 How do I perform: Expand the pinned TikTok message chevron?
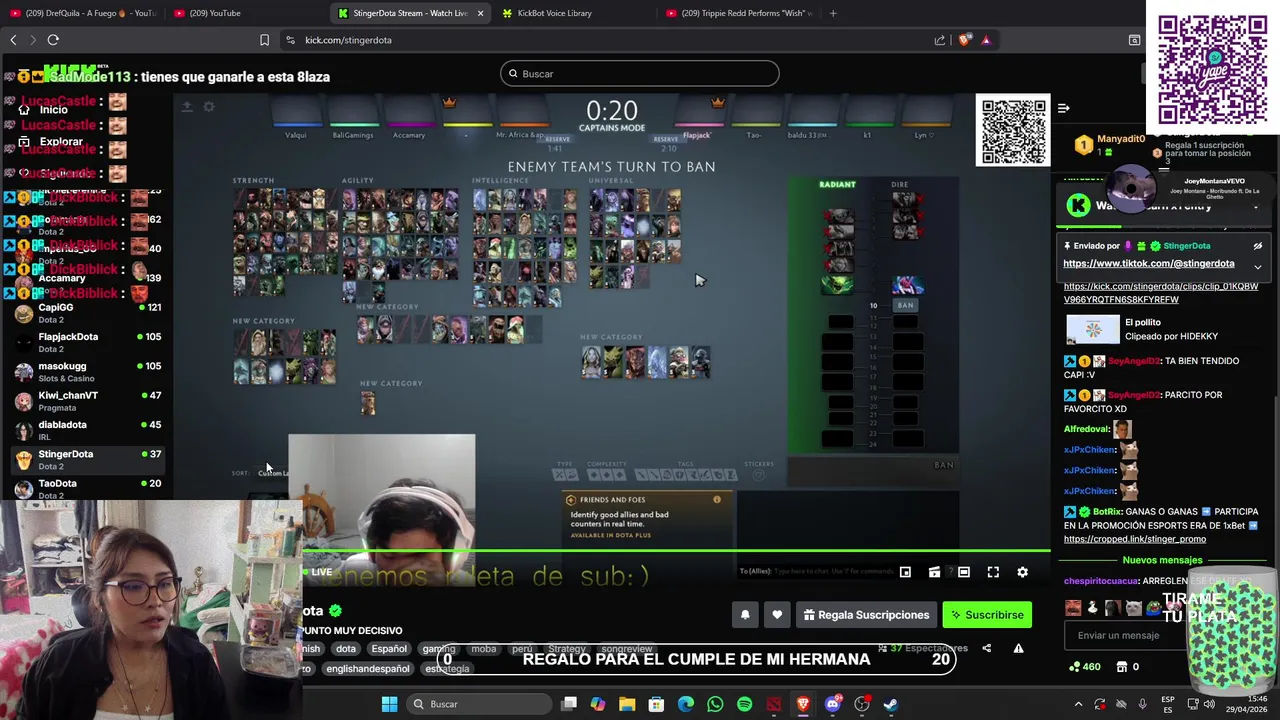pos(1258,267)
